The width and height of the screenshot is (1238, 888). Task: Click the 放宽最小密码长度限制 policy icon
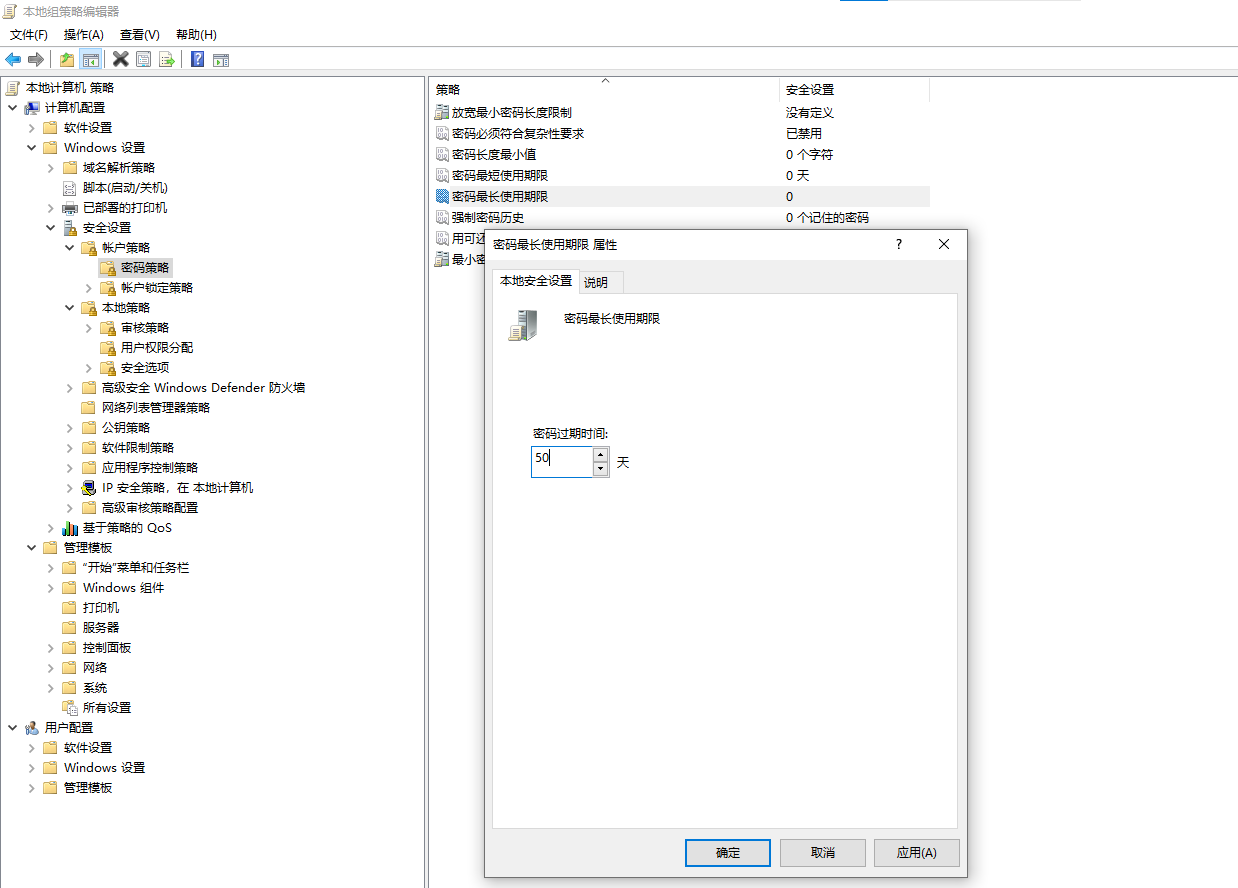pos(442,112)
